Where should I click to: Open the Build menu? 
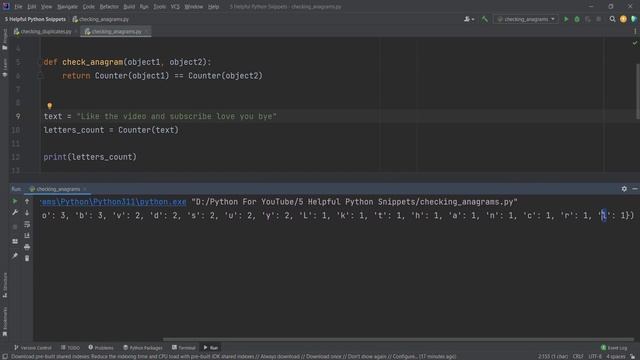click(129, 7)
